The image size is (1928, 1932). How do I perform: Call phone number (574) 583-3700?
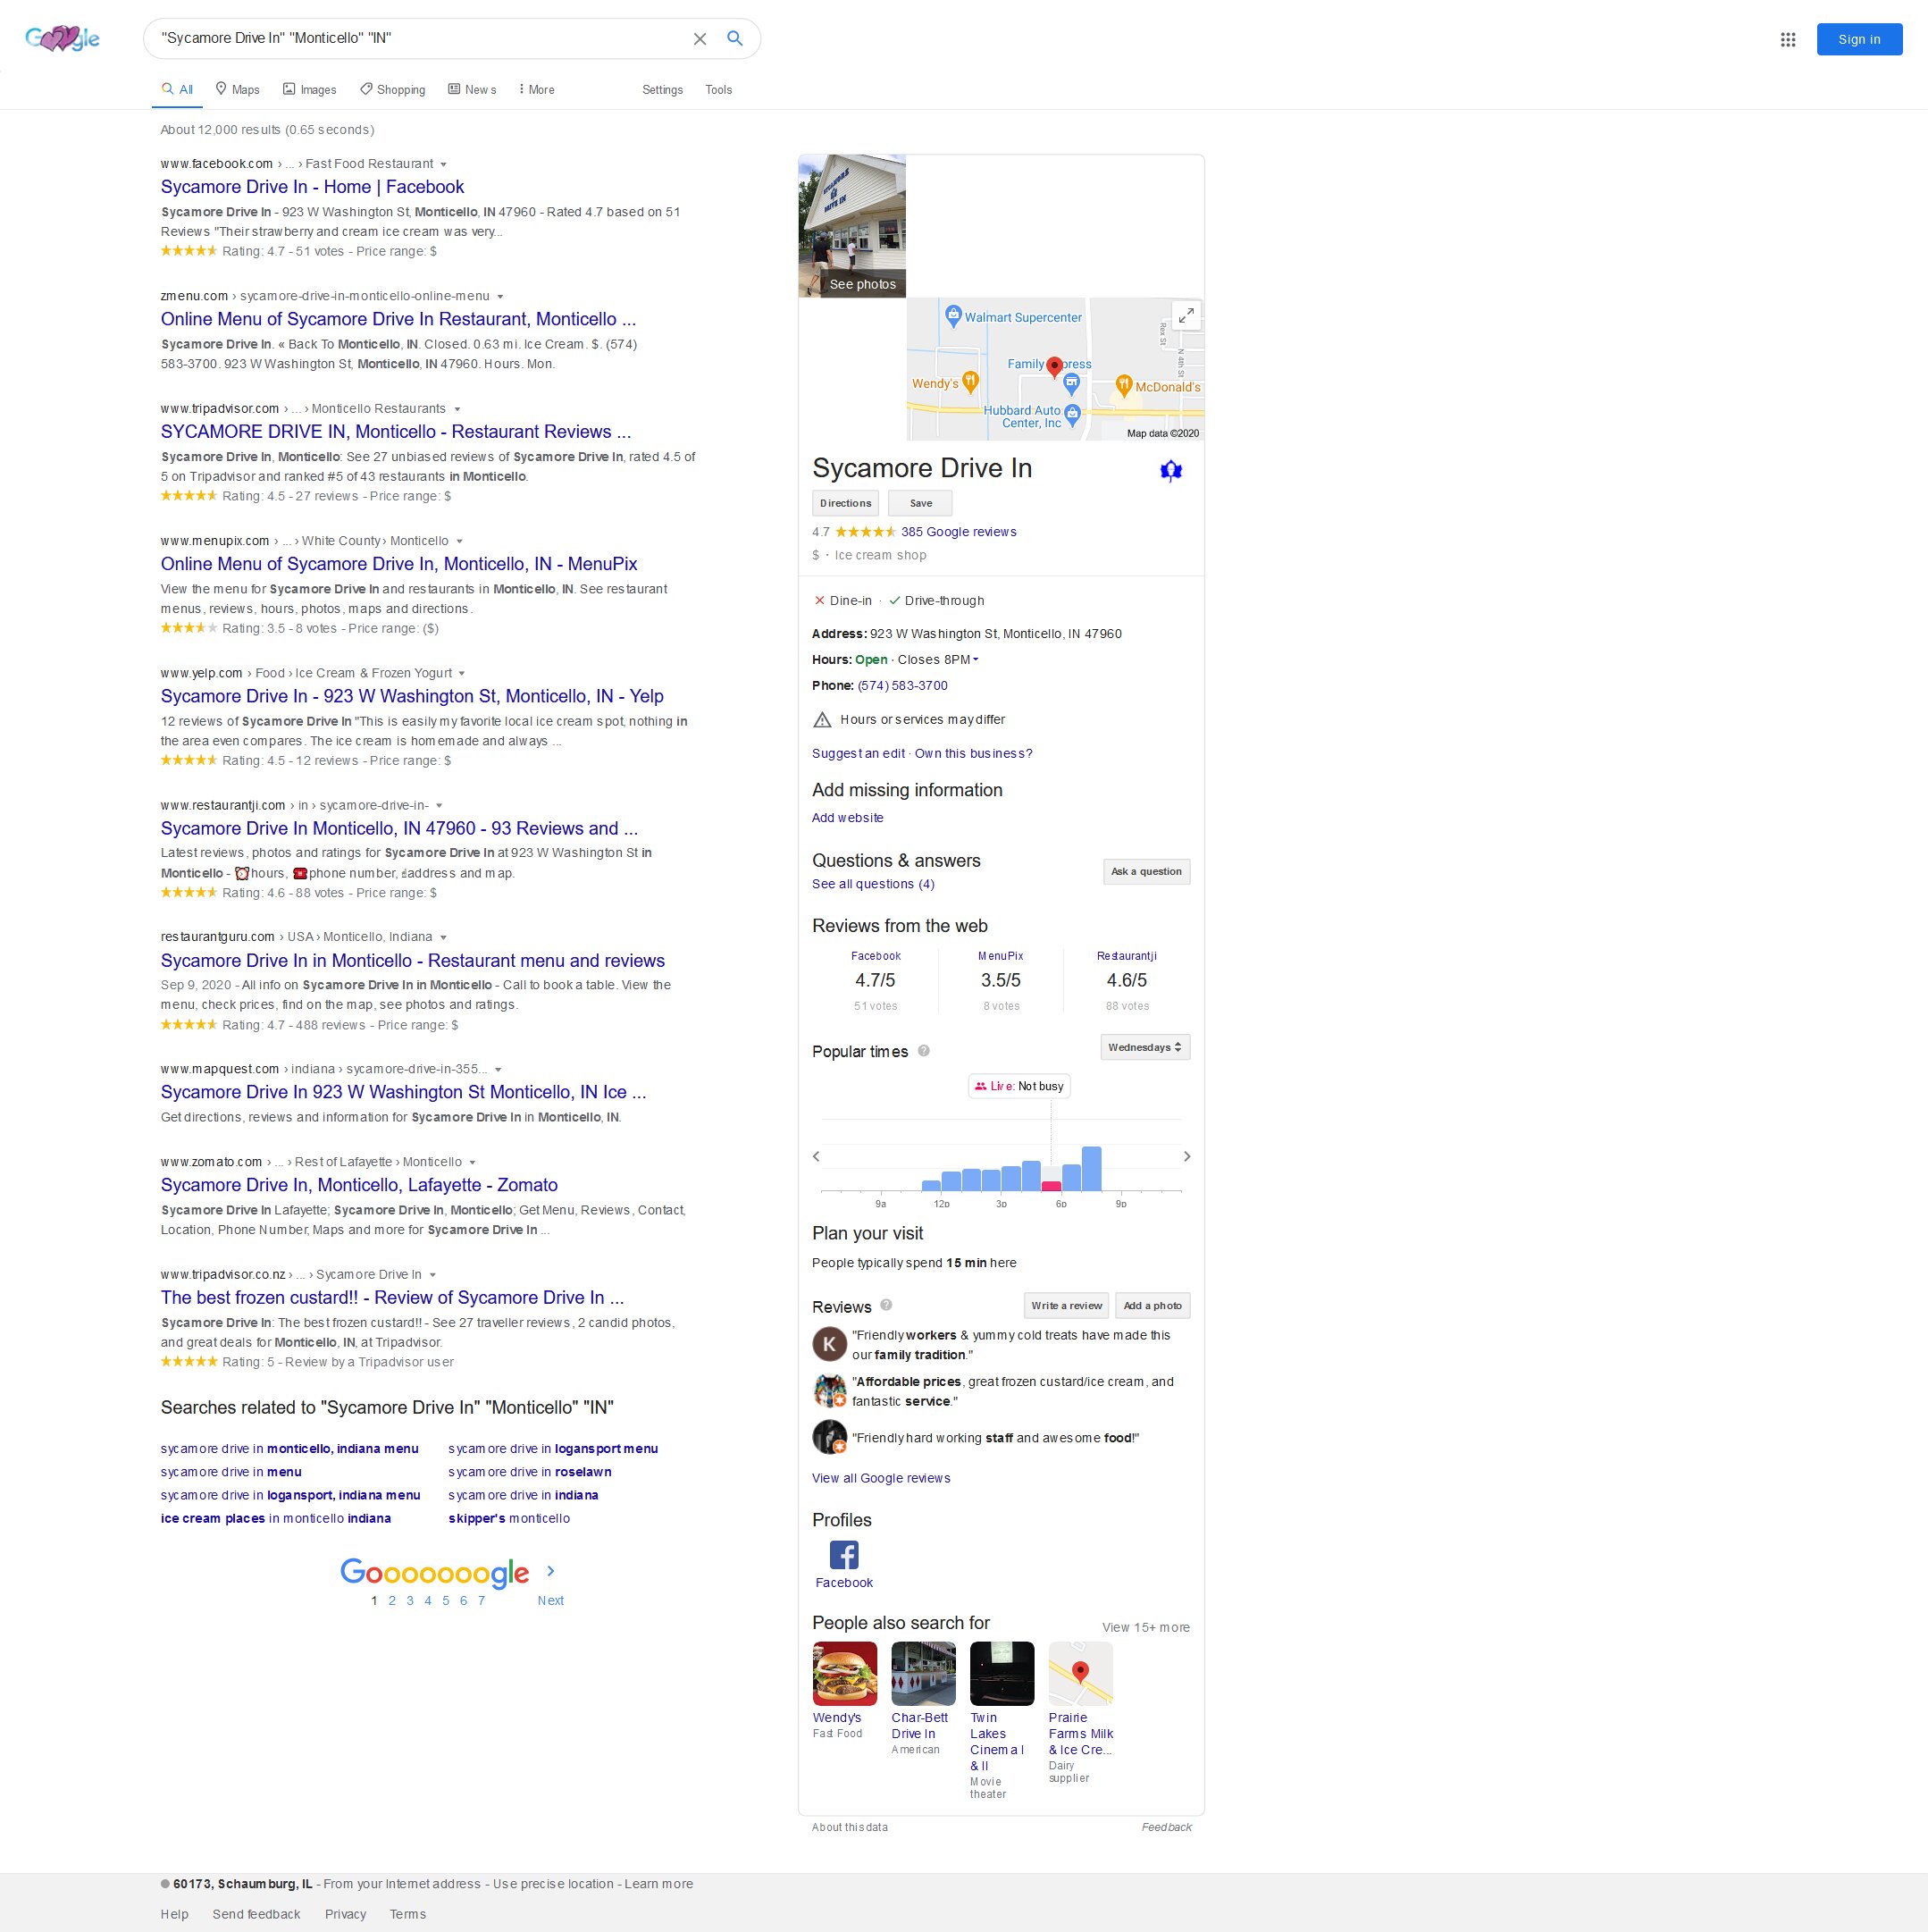(902, 686)
